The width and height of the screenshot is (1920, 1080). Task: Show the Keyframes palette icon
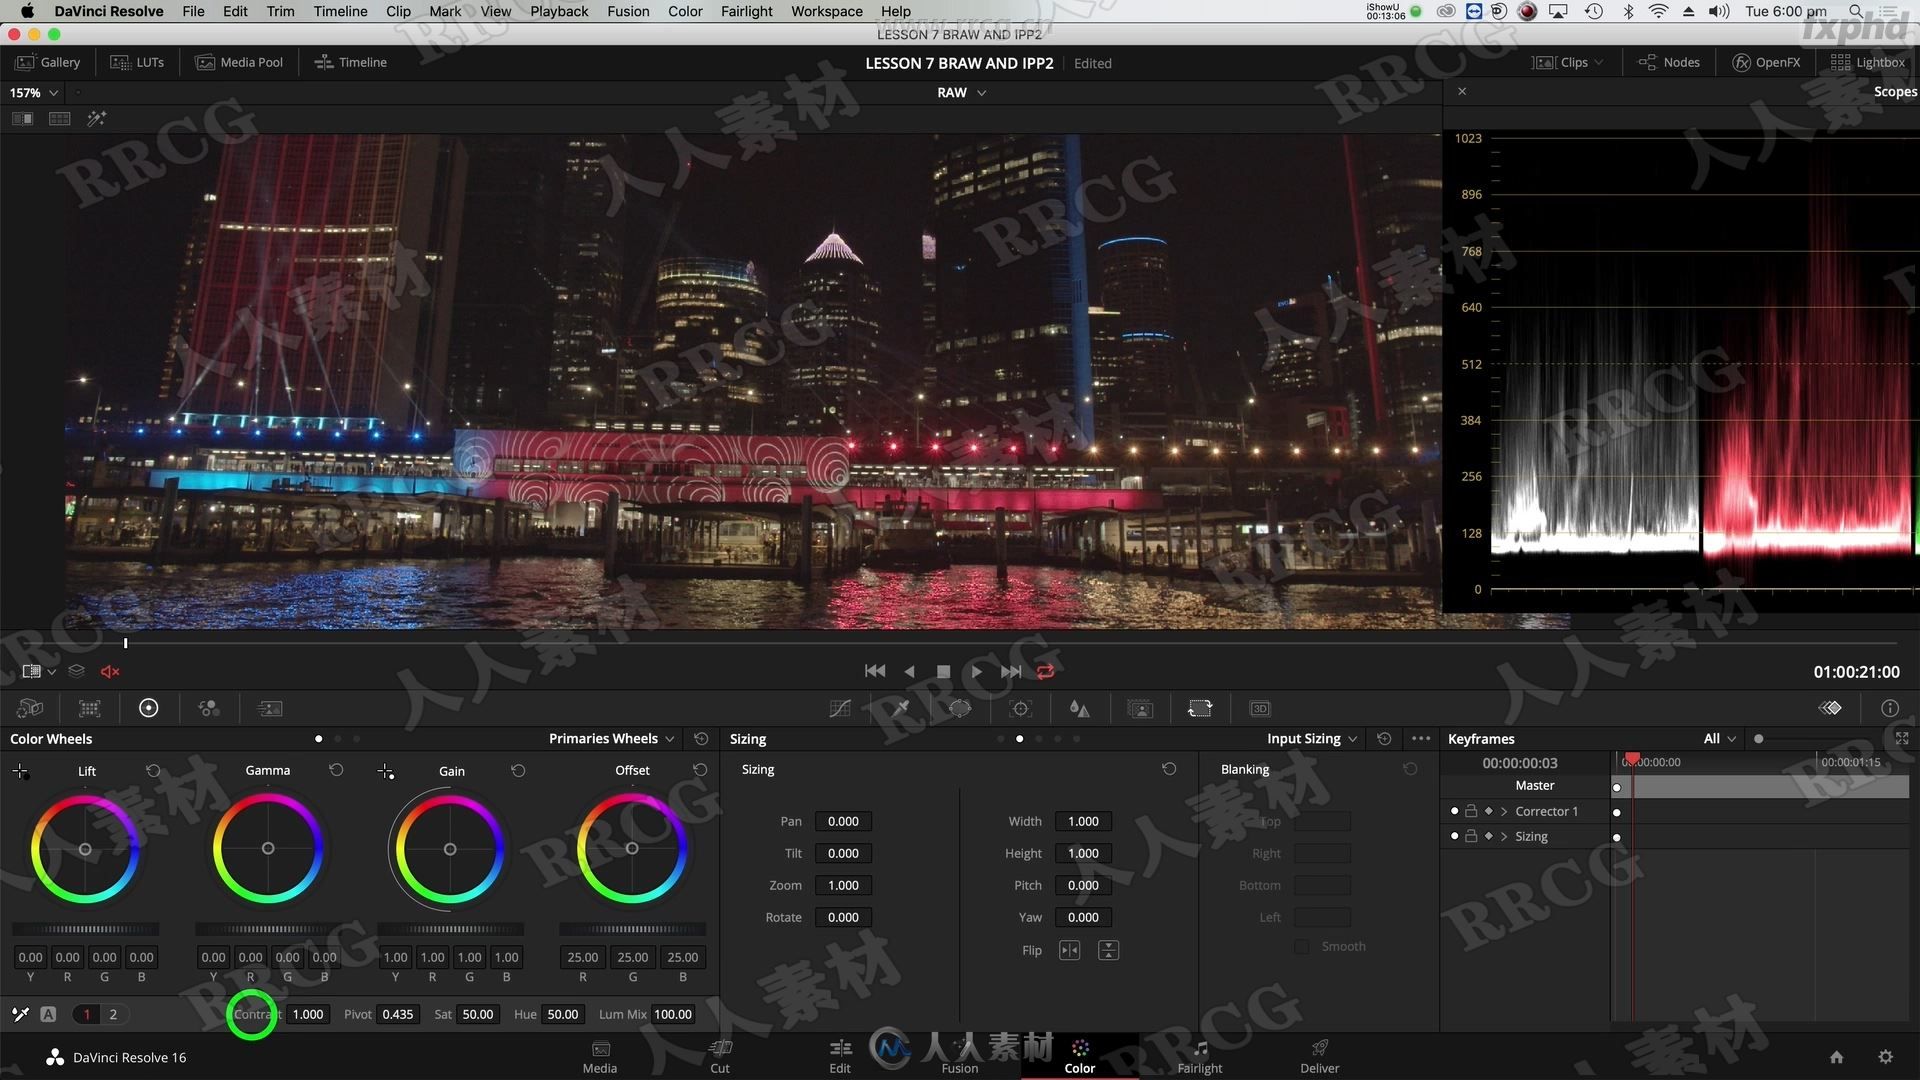click(x=1830, y=708)
